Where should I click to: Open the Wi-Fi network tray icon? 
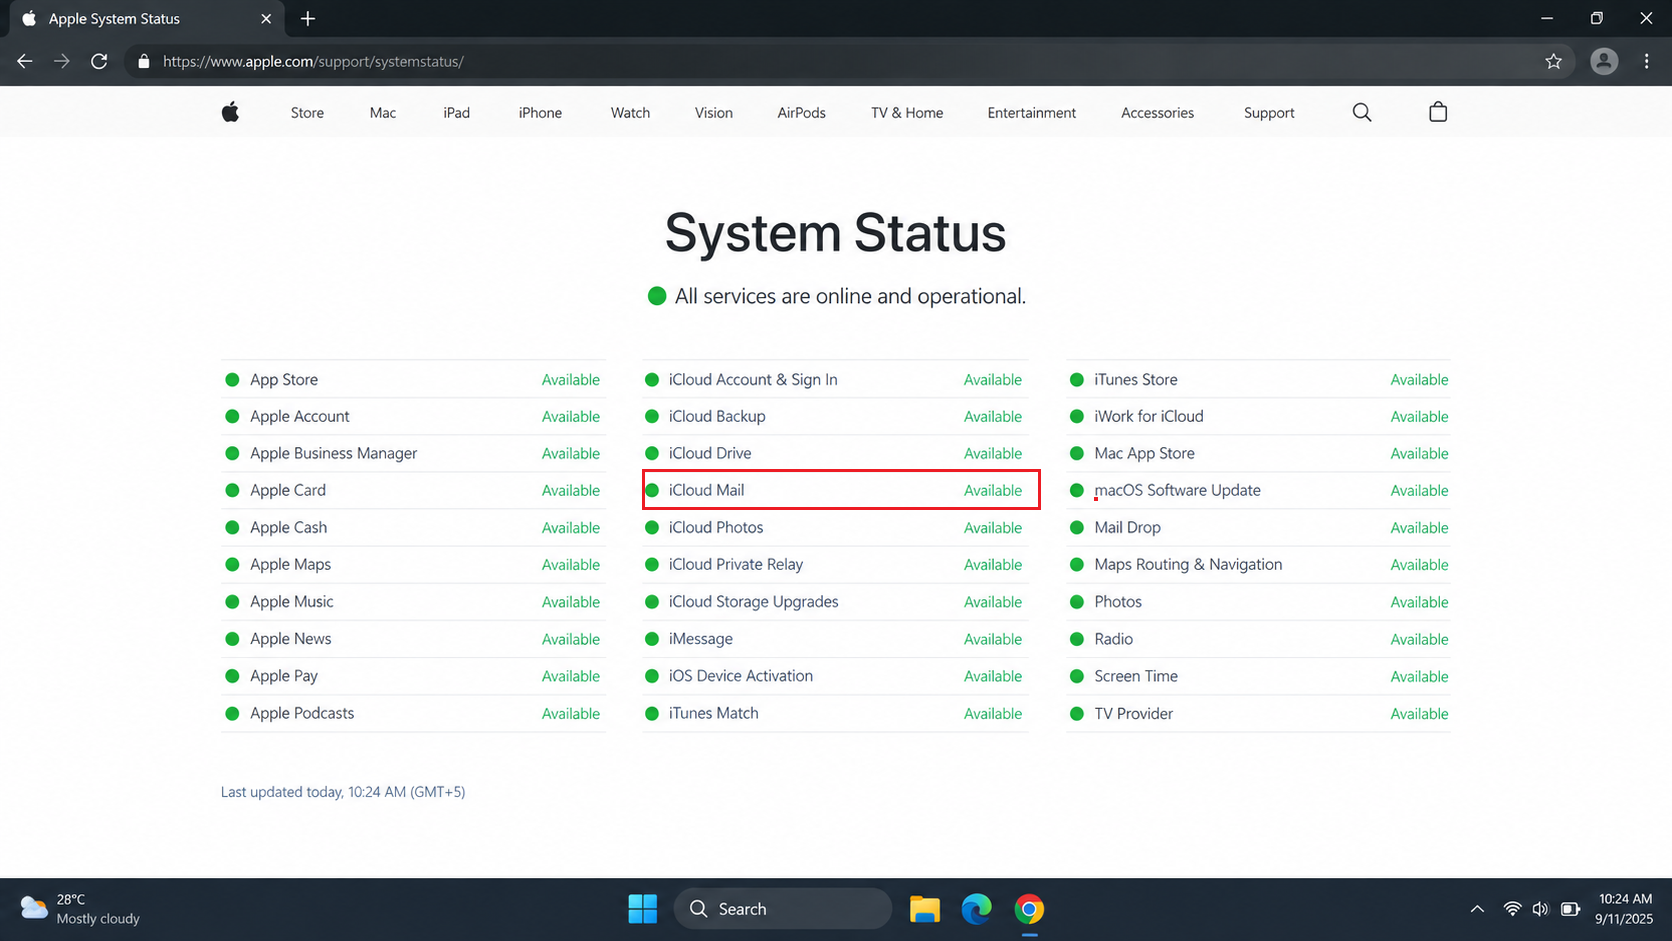click(1512, 909)
